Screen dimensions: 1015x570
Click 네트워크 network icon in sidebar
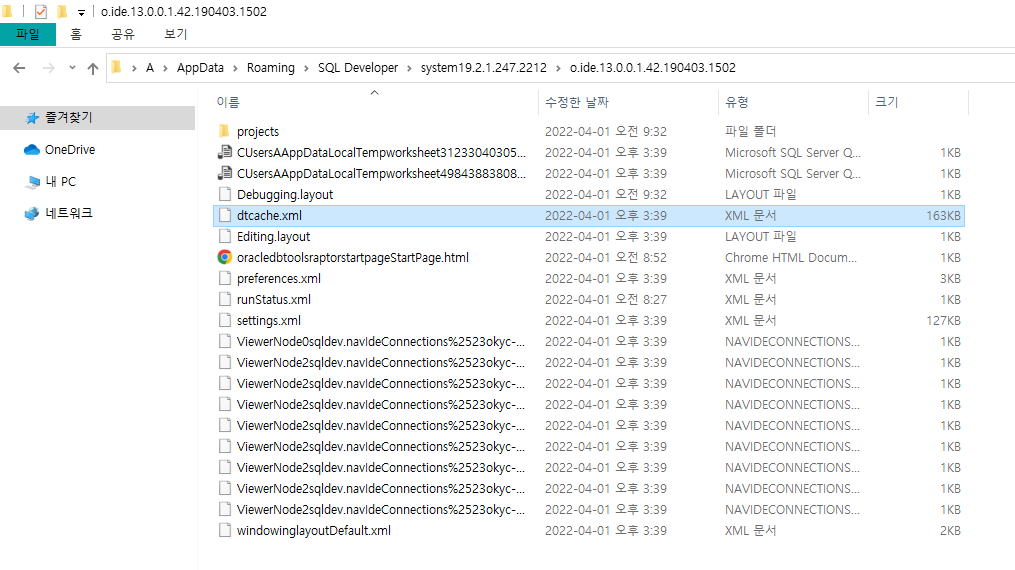pos(32,214)
